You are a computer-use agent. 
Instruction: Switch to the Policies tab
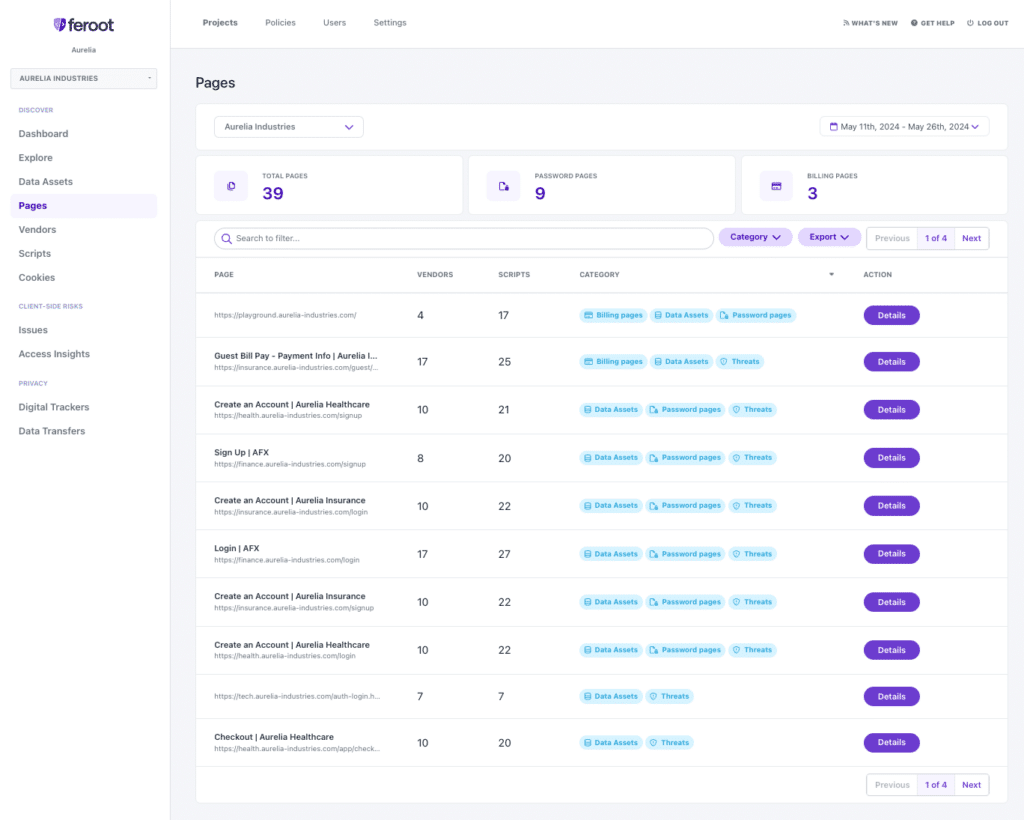click(280, 23)
